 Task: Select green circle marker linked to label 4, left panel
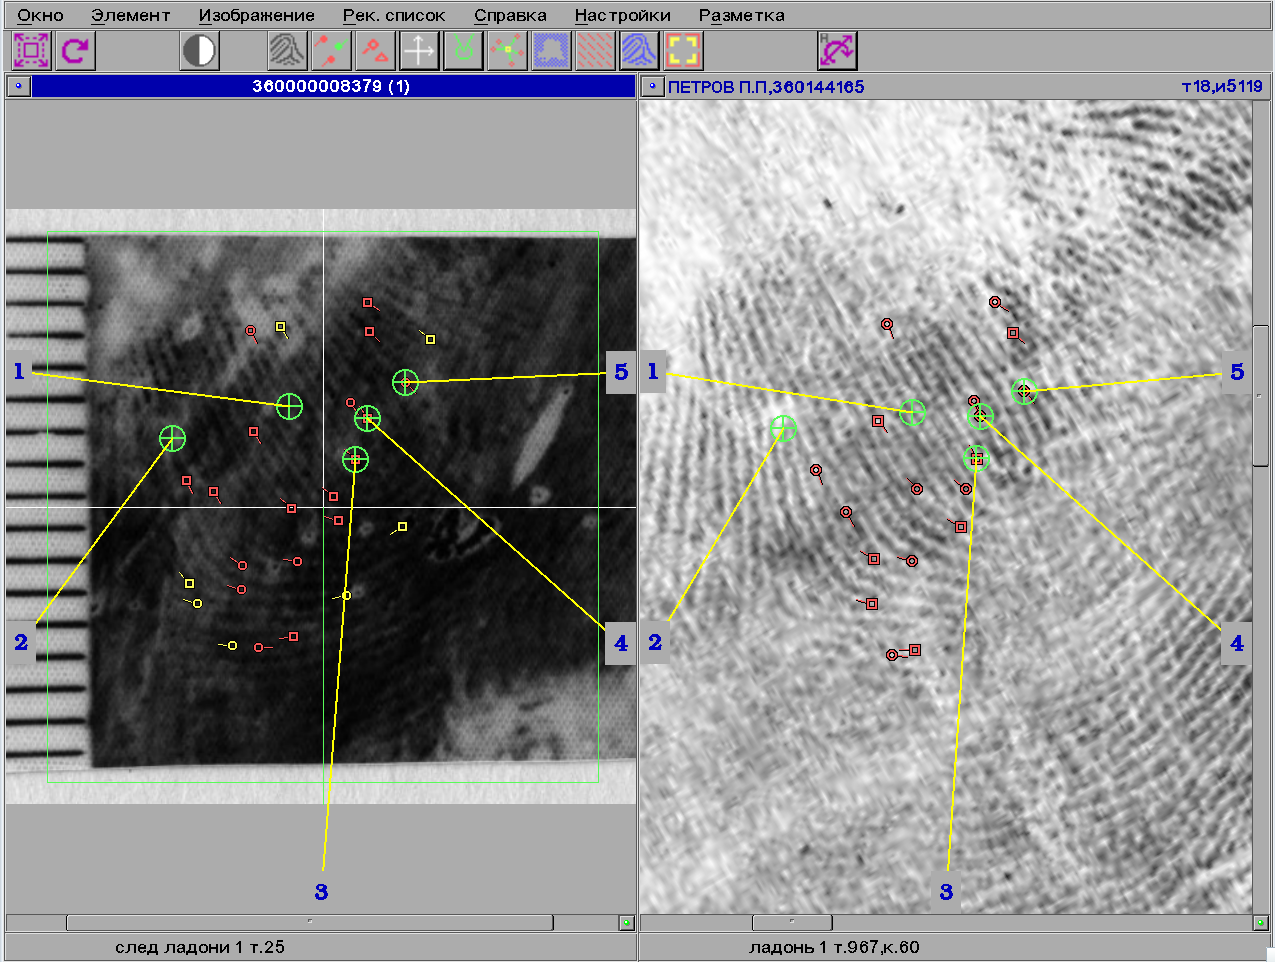367,418
